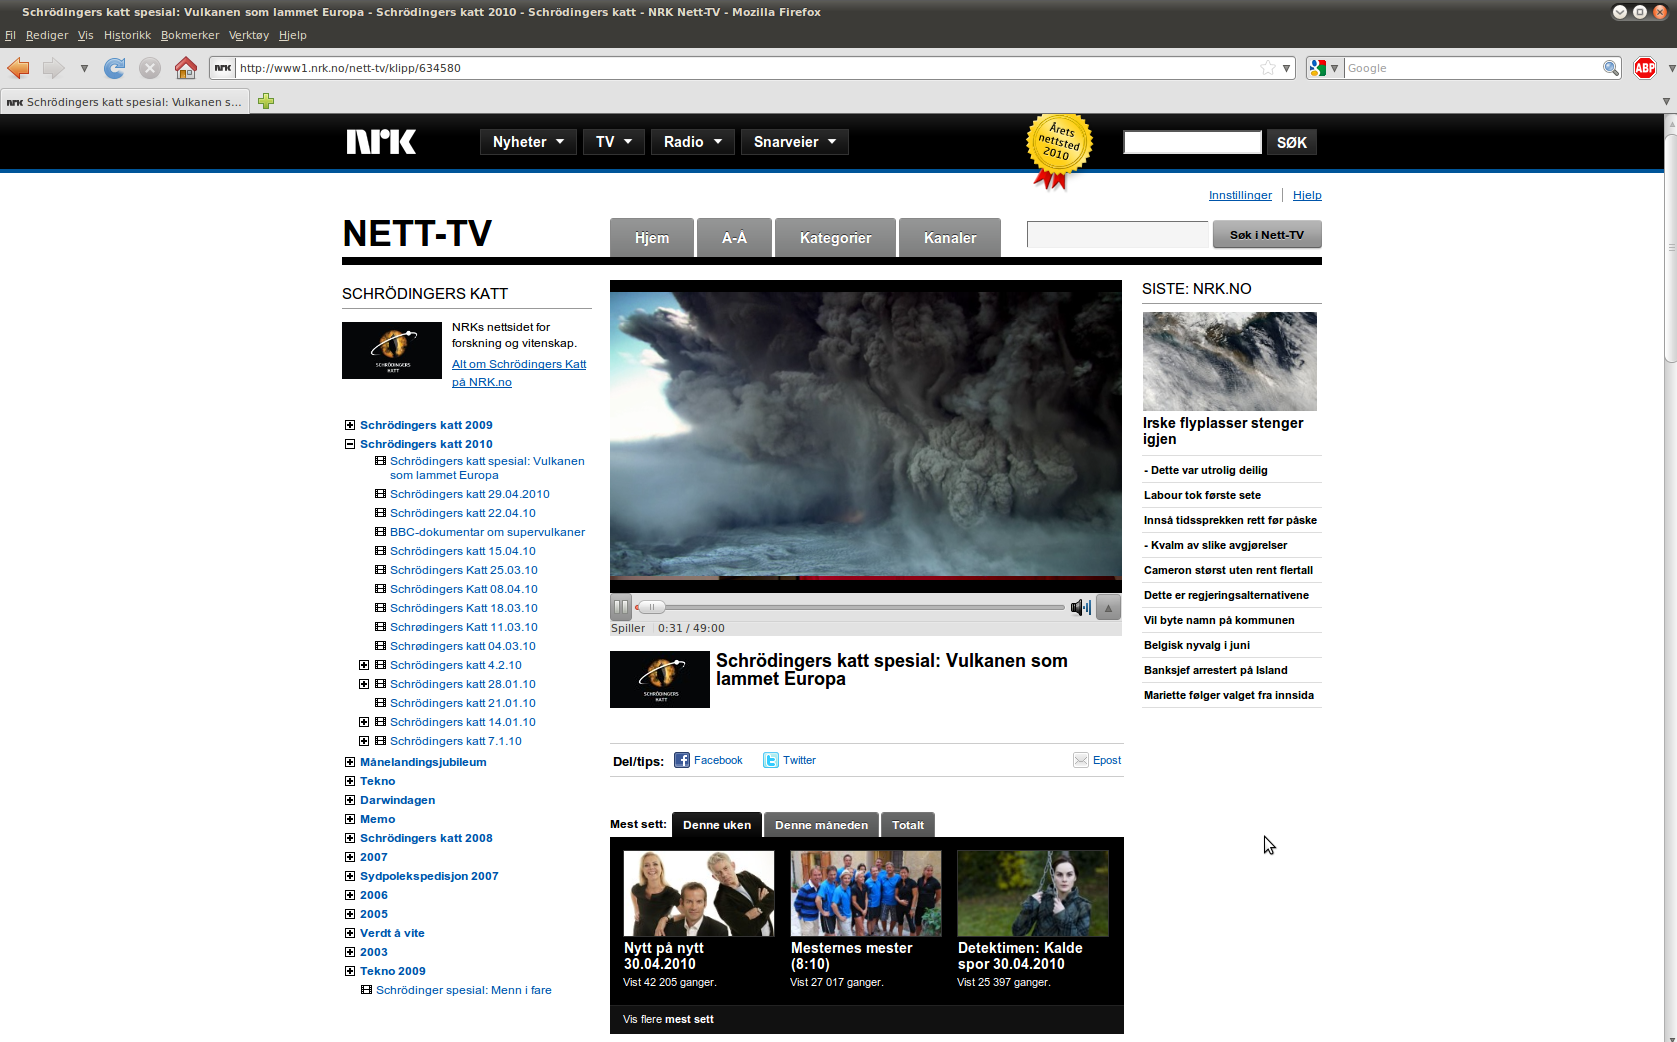The height and width of the screenshot is (1042, 1677).
Task: Switch to the Kategorier tab
Action: tap(836, 237)
